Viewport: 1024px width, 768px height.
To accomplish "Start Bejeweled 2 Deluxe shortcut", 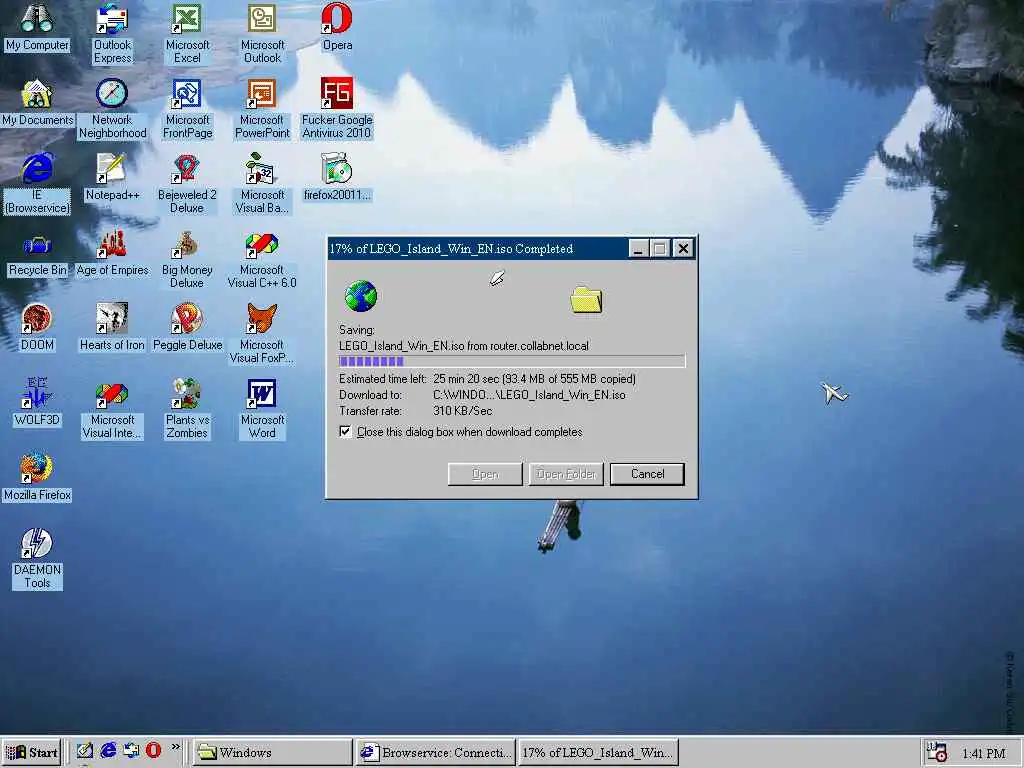I will pyautogui.click(x=187, y=183).
